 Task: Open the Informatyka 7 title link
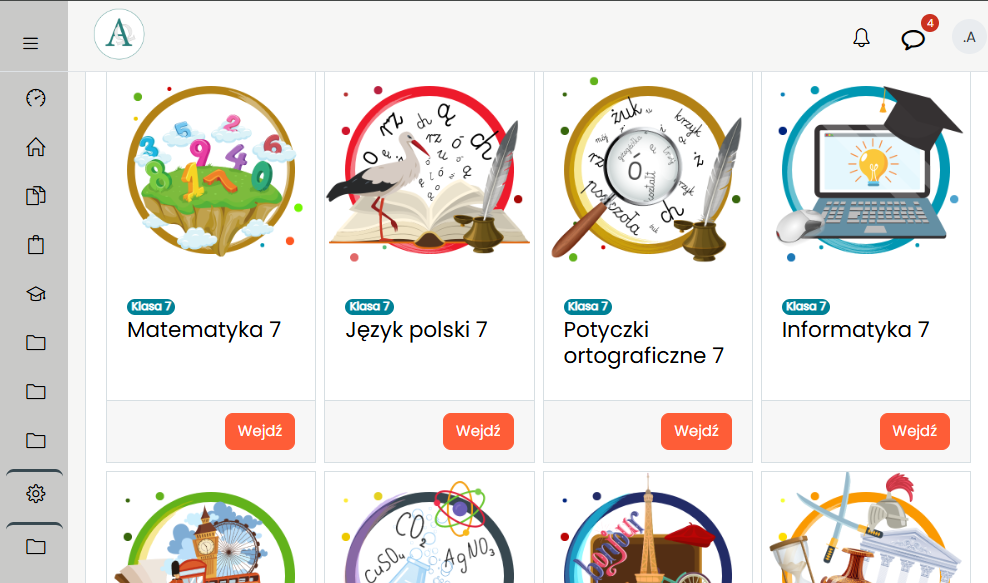[x=855, y=330]
